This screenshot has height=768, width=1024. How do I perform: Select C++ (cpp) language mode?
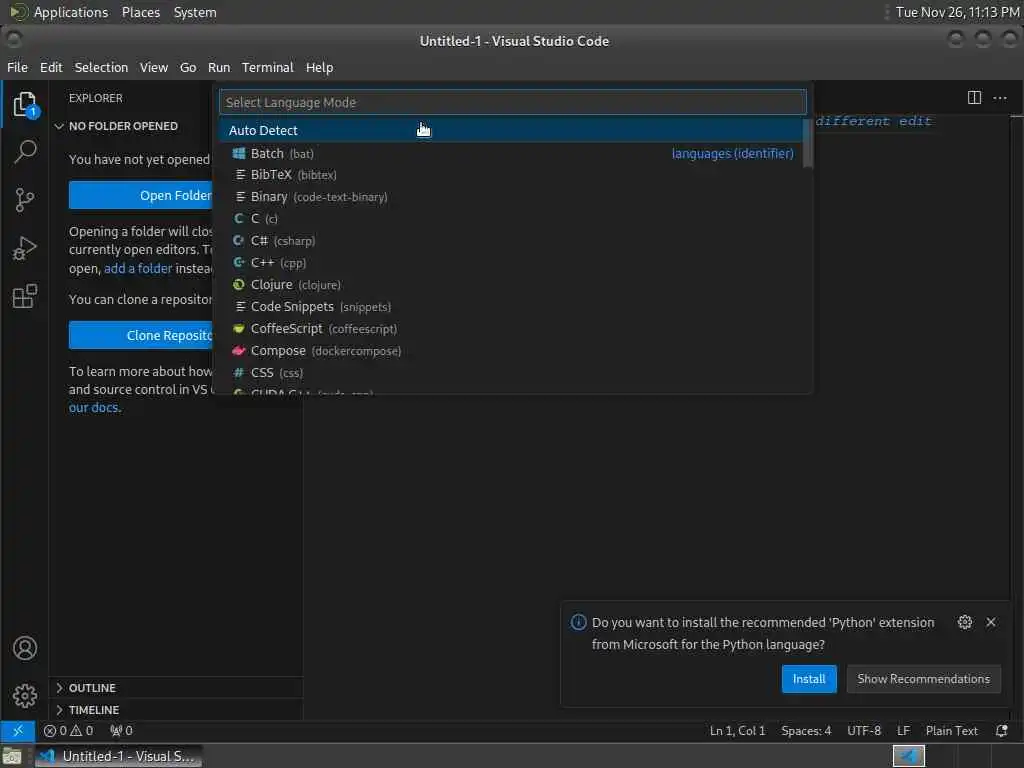coord(513,263)
